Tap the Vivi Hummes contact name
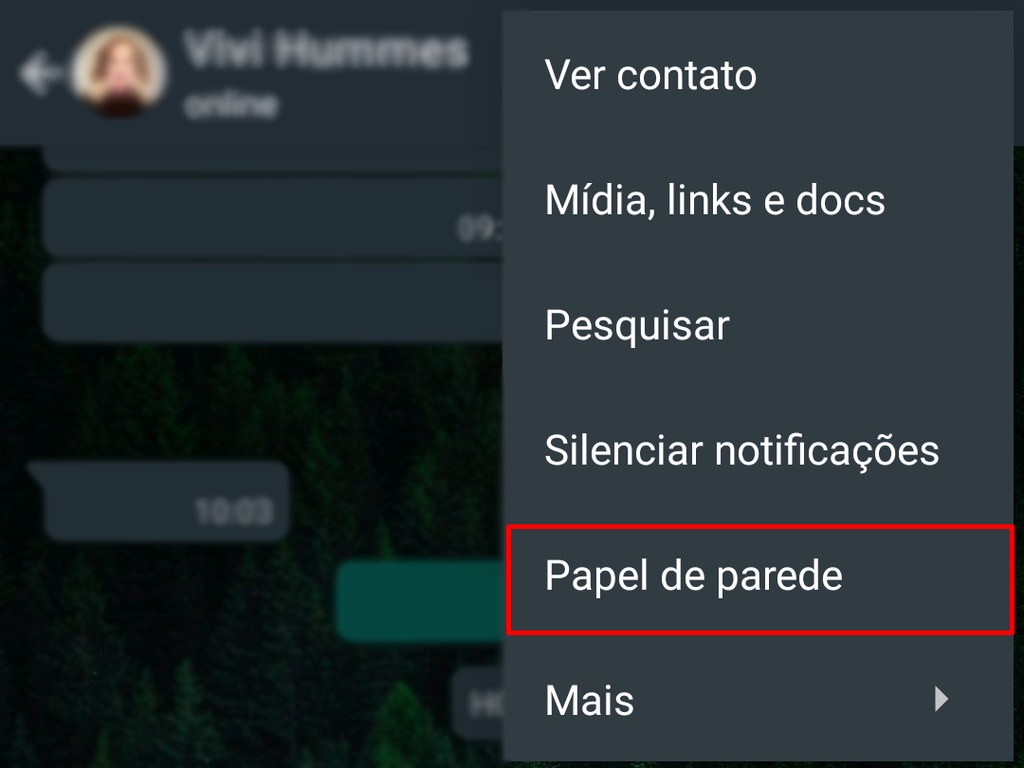This screenshot has width=1024, height=768. coord(326,50)
